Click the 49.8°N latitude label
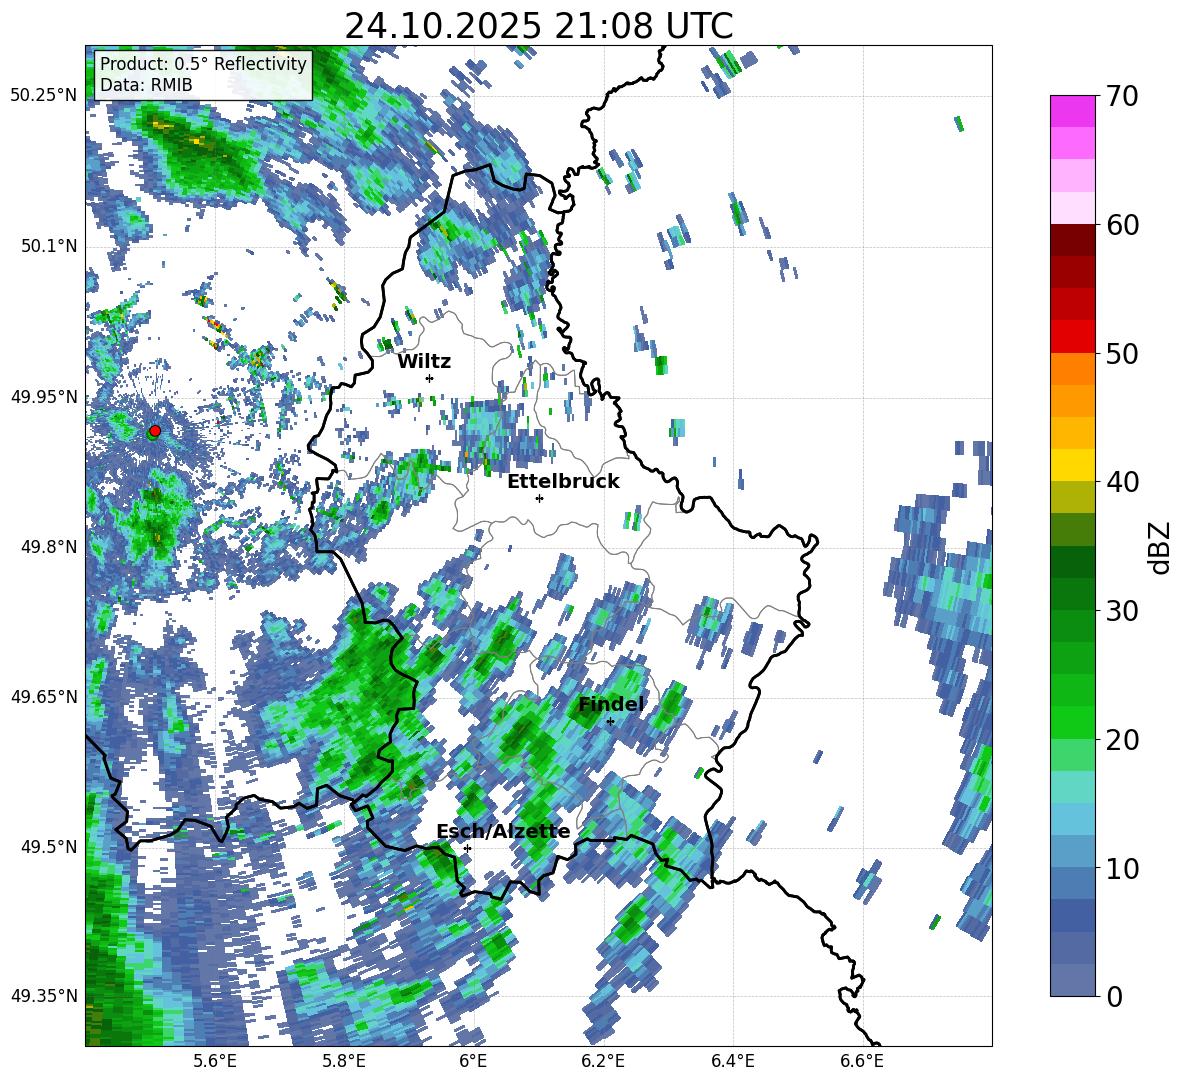The image size is (1184, 1081). [x=48, y=546]
